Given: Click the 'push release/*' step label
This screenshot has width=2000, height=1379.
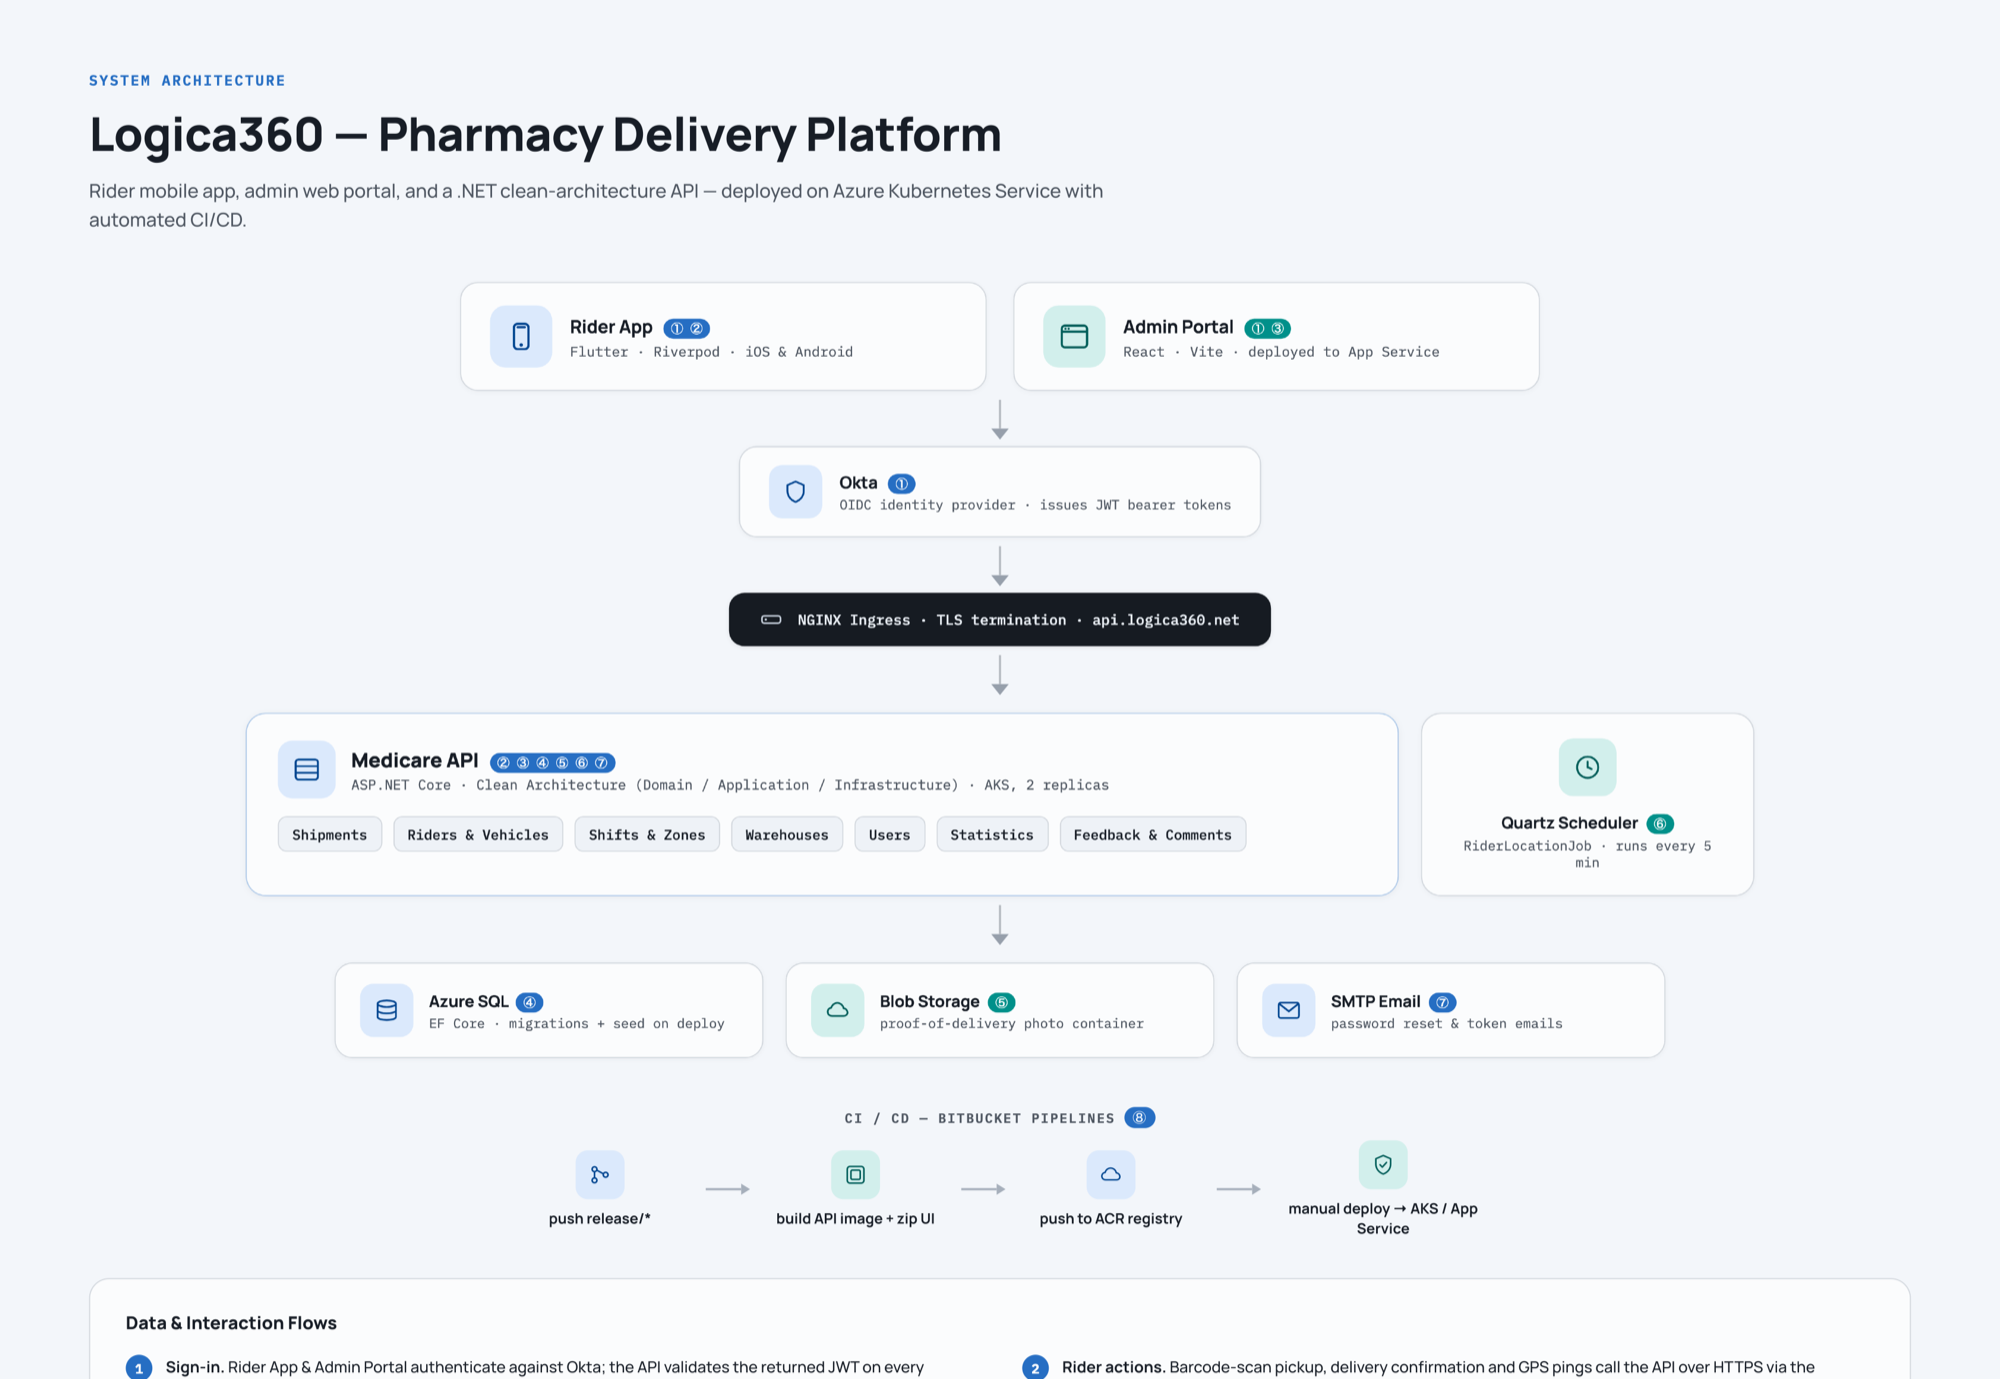Looking at the screenshot, I should click(600, 1219).
